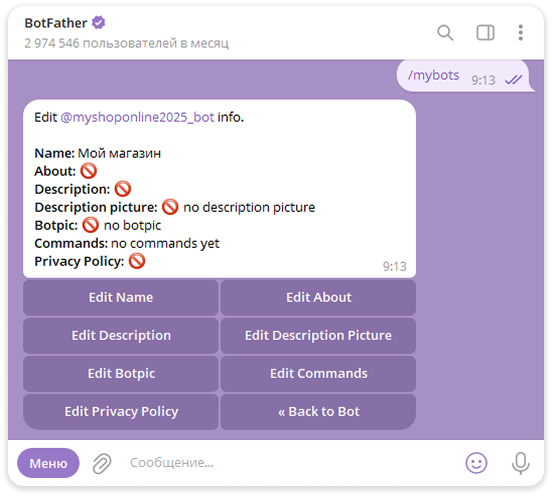Viewport: 552px width, 496px height.
Task: Click the Edit Name button
Action: 121,298
